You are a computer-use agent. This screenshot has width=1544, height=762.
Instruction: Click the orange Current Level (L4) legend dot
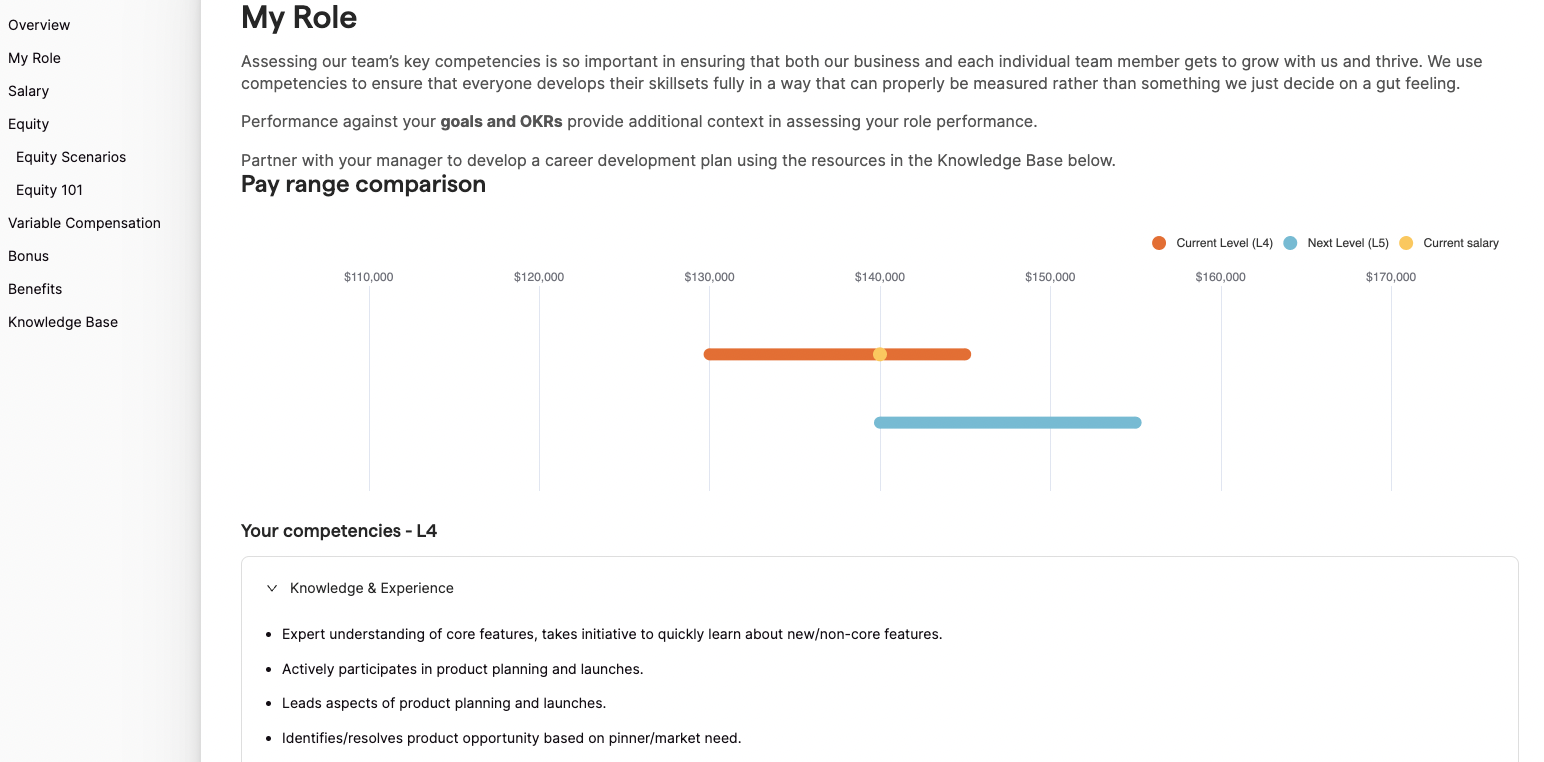(1159, 243)
